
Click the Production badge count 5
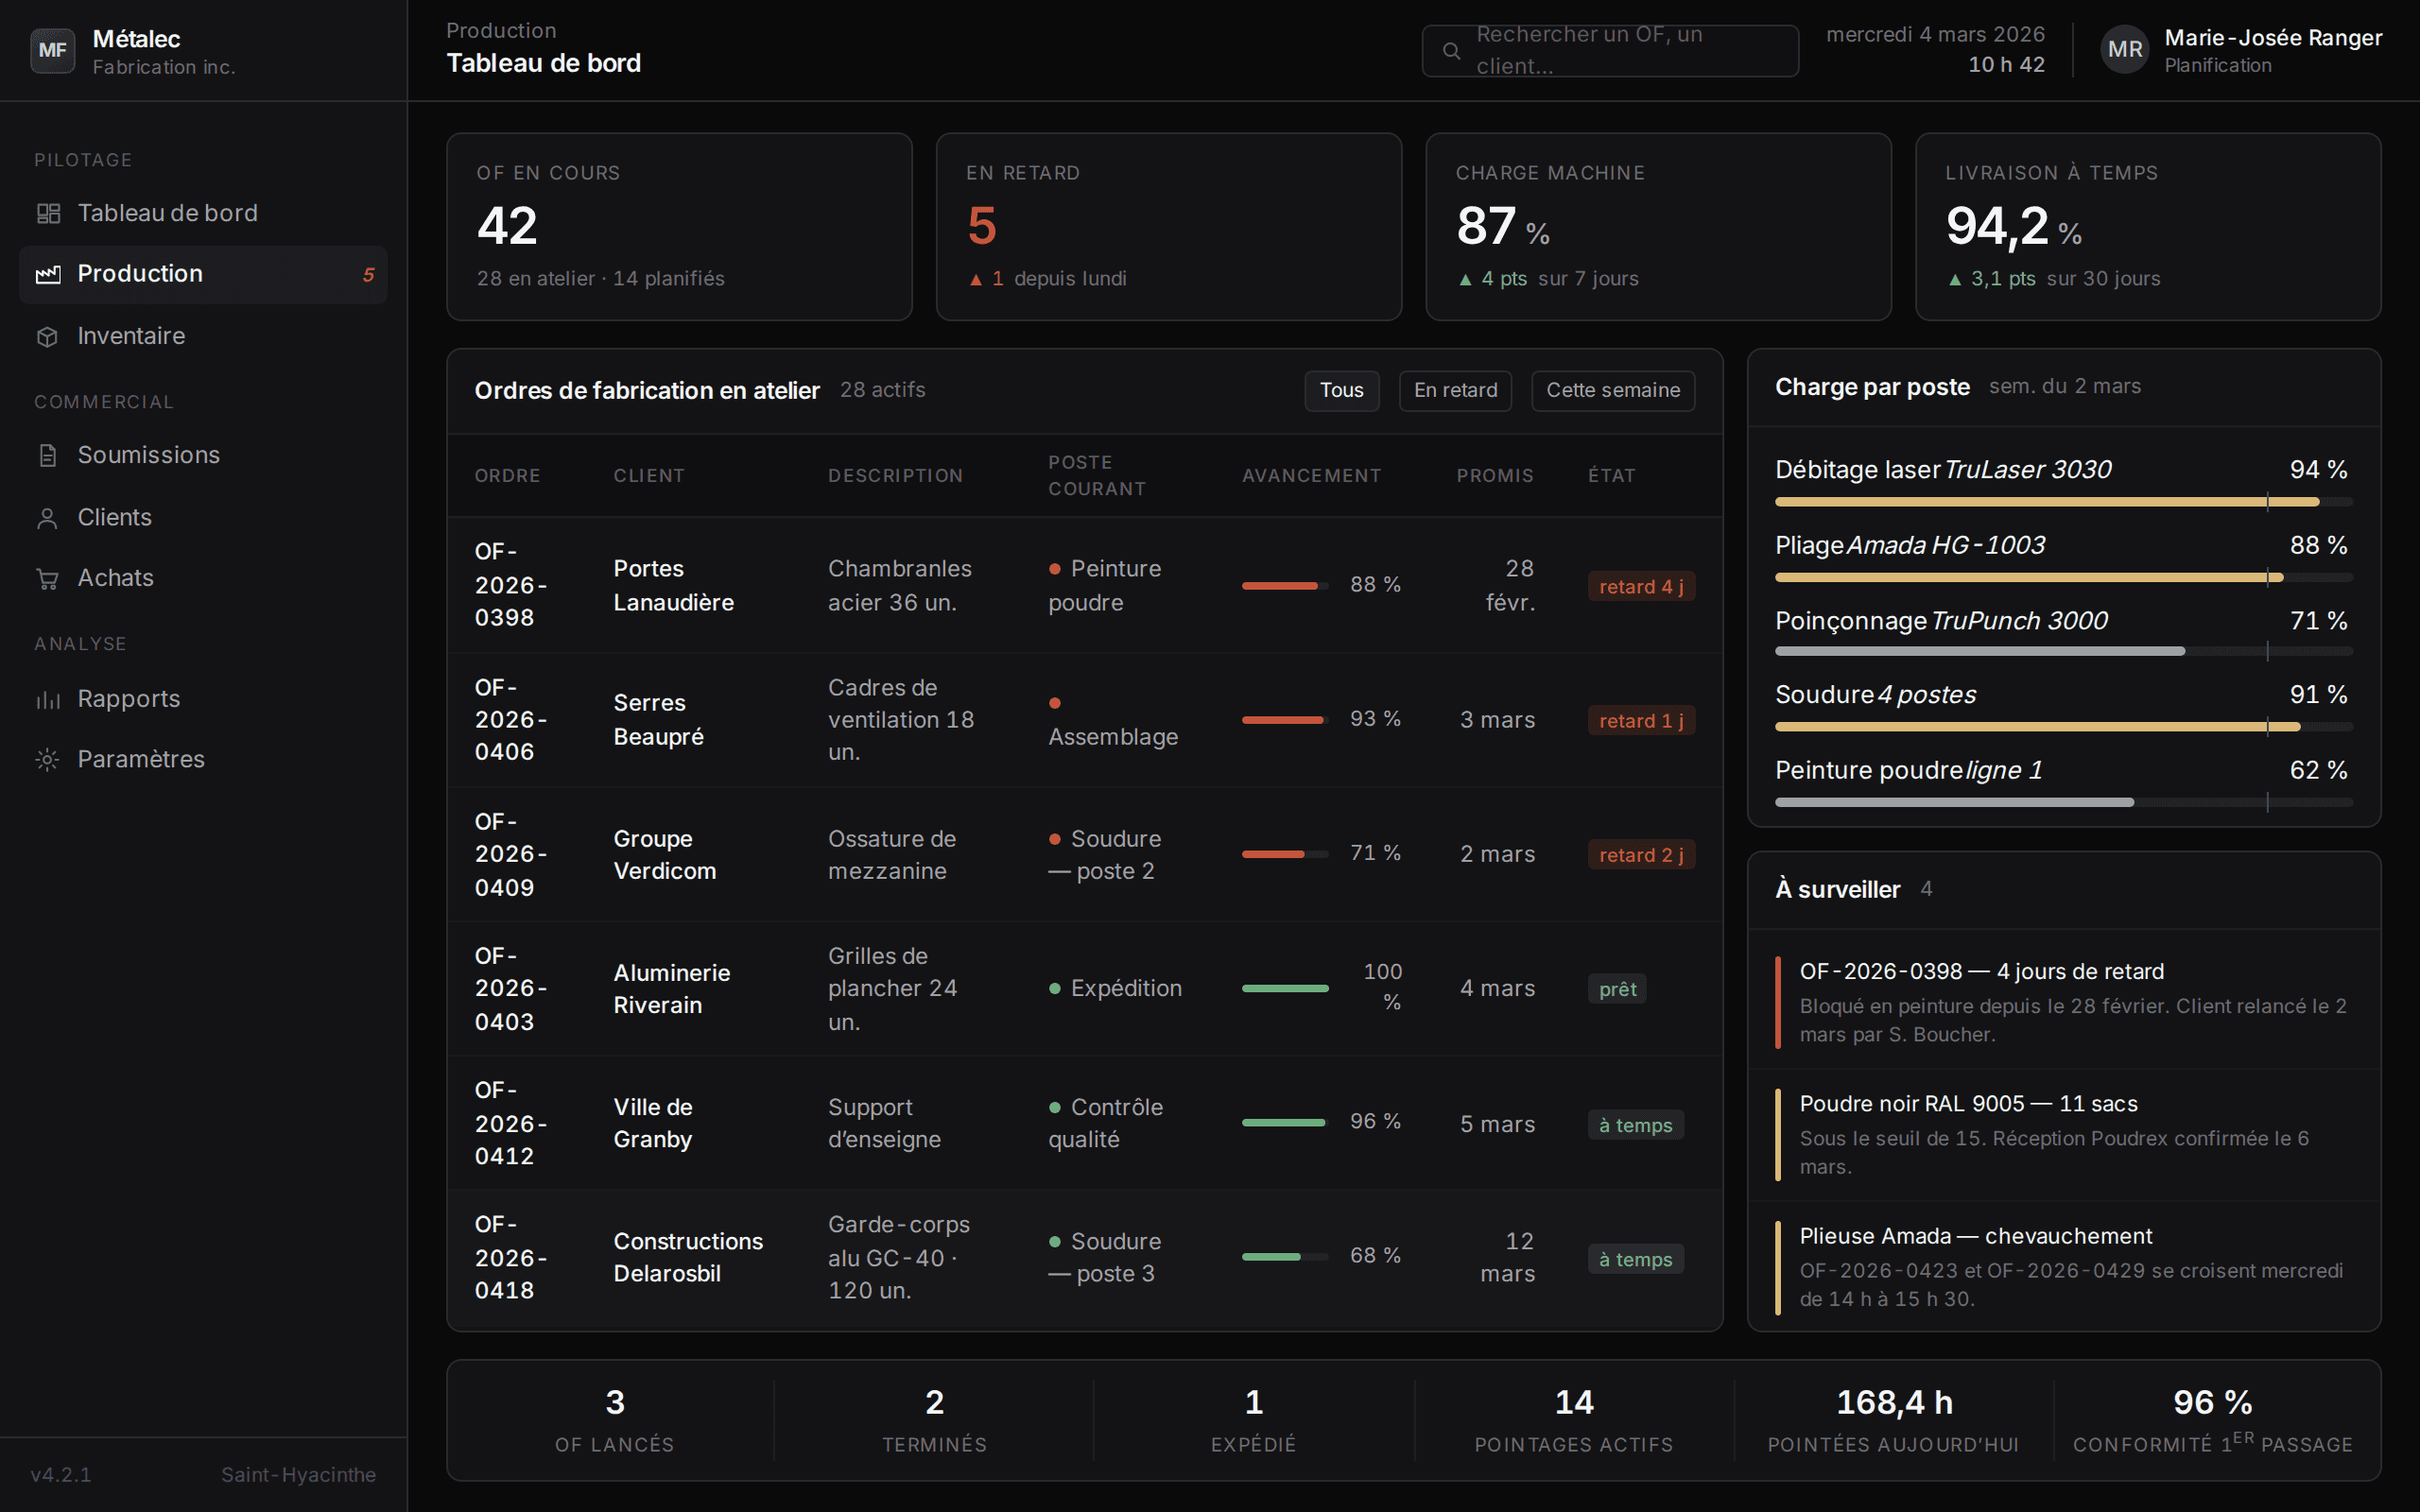click(368, 275)
